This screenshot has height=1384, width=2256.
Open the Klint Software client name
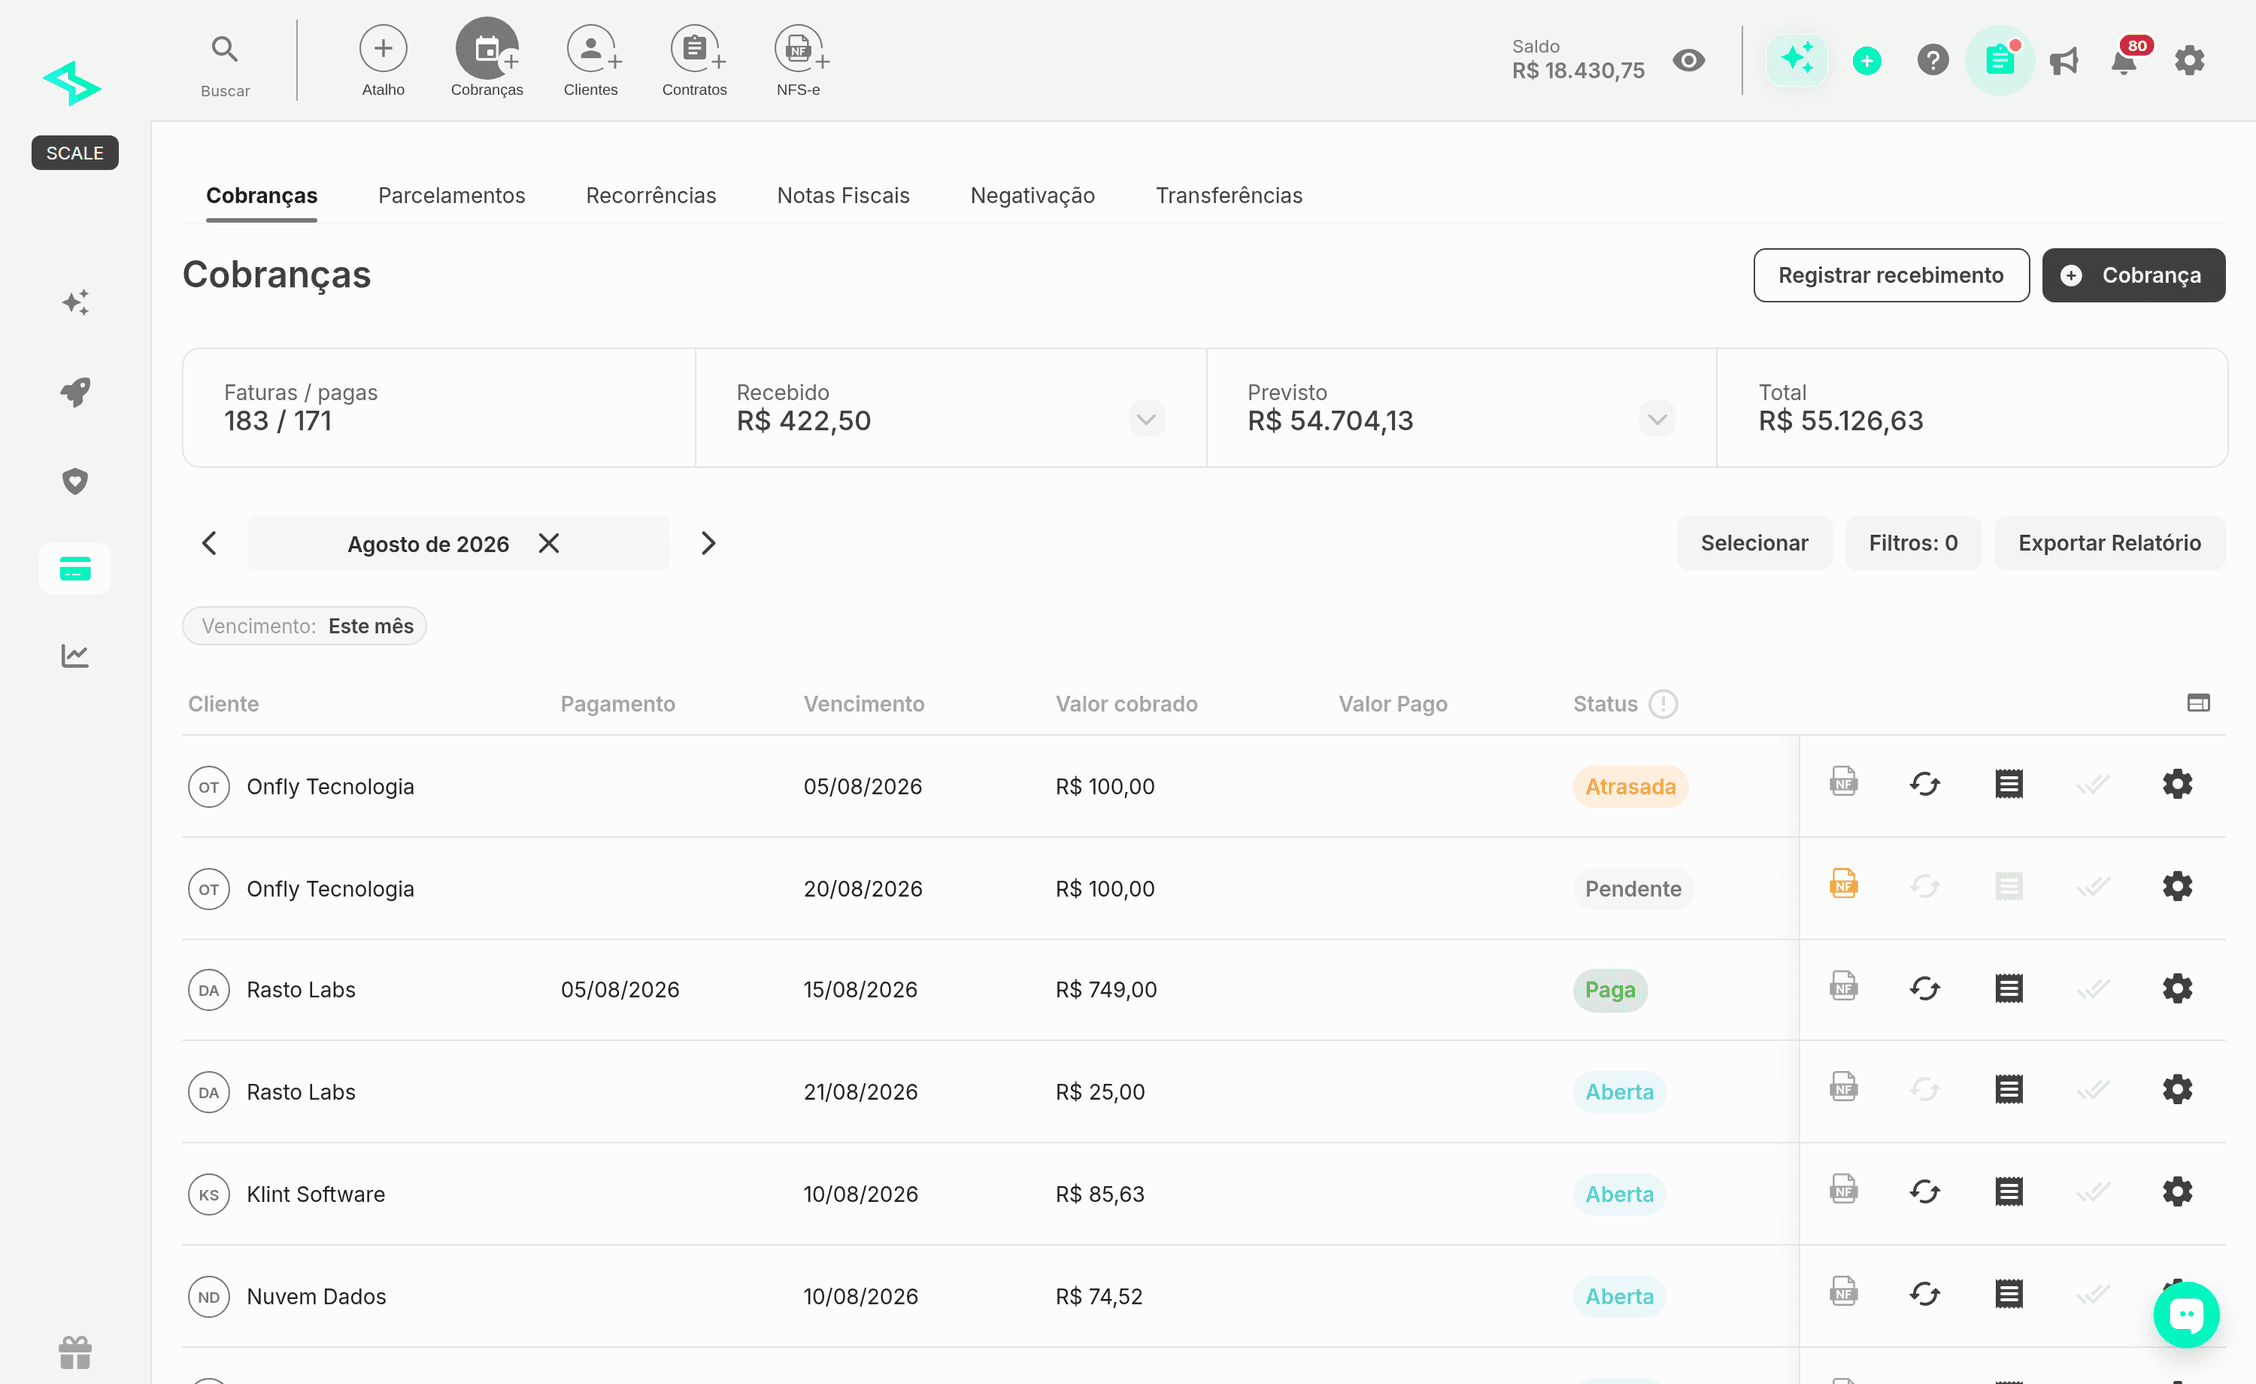coord(316,1194)
